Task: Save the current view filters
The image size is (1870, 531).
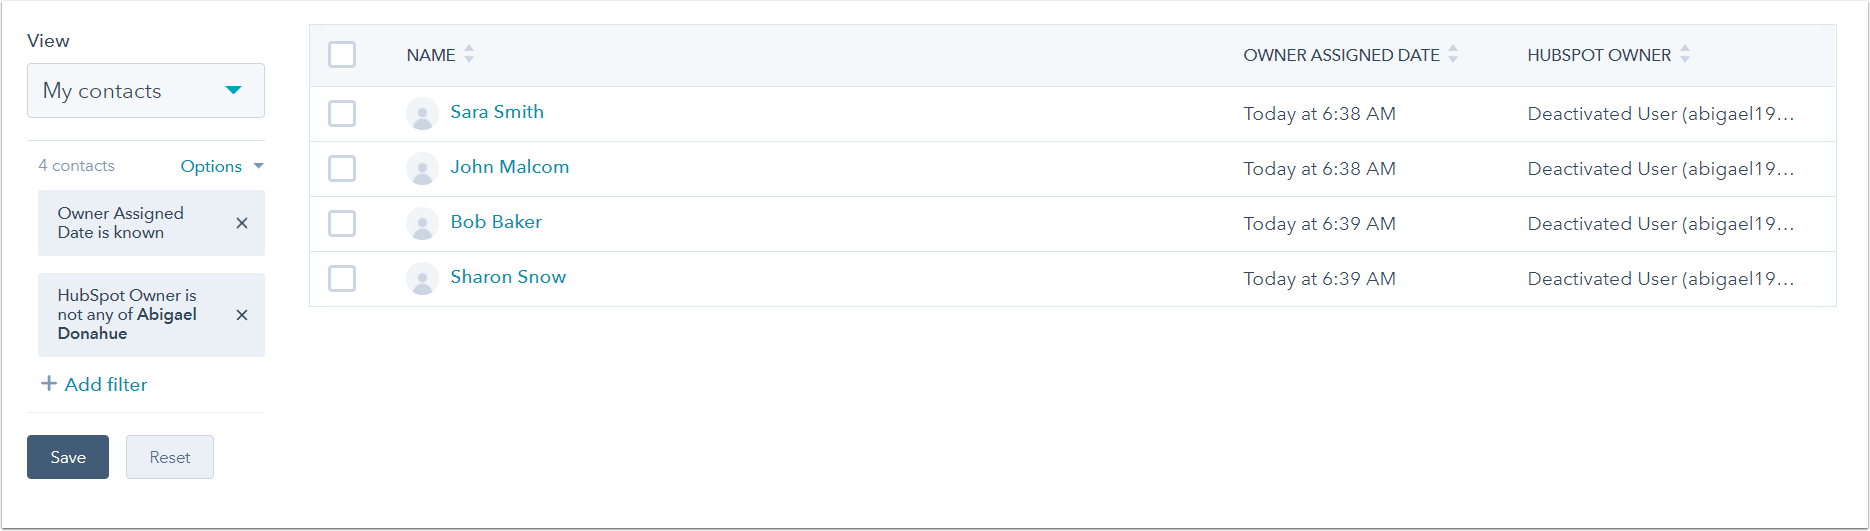Action: click(68, 457)
